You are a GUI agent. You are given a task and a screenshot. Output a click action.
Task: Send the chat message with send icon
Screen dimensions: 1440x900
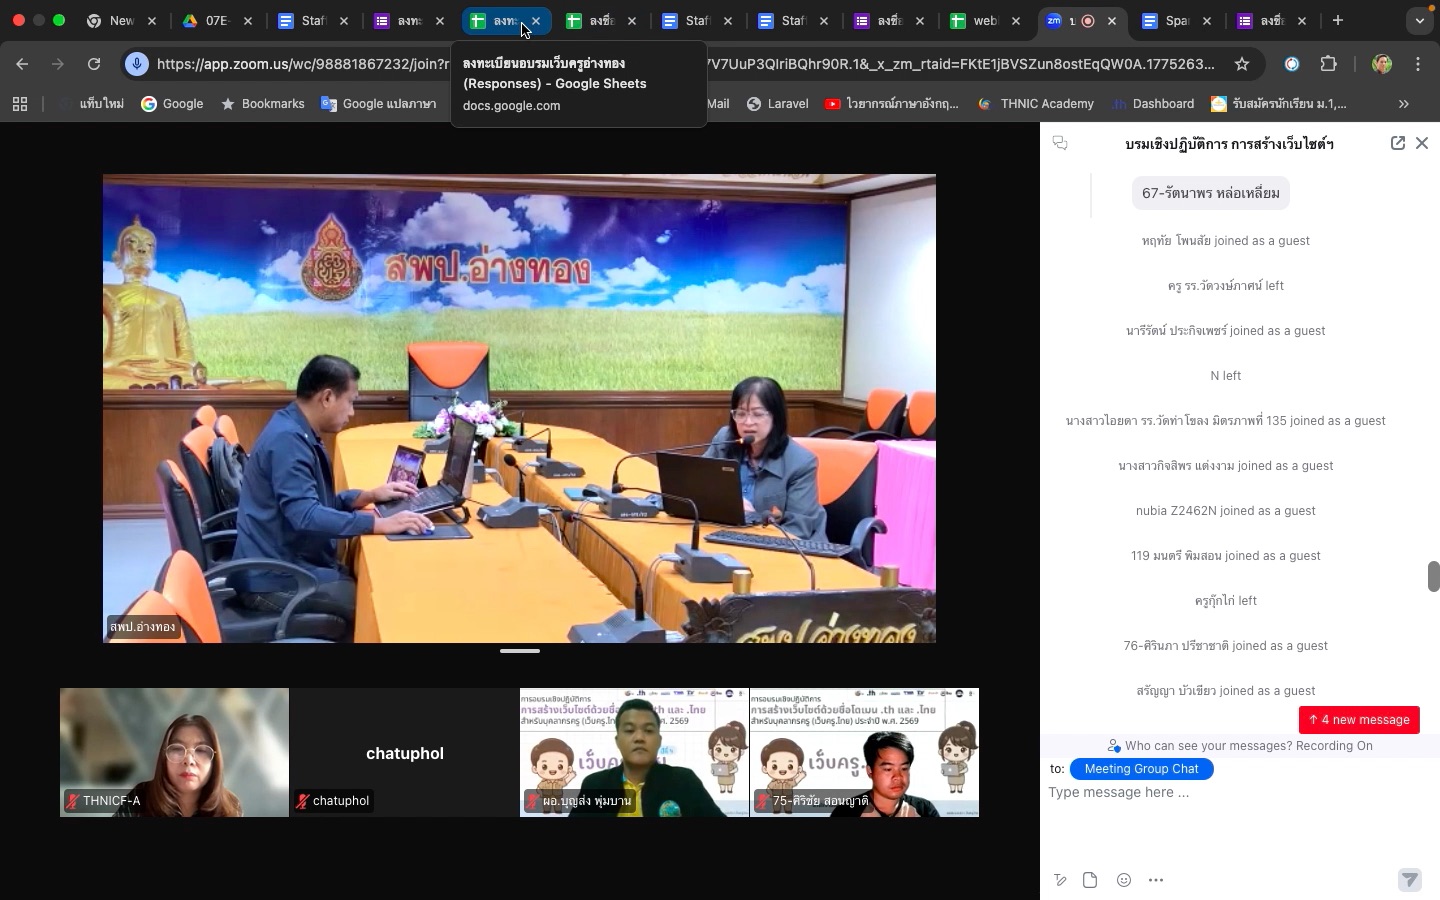1409,880
